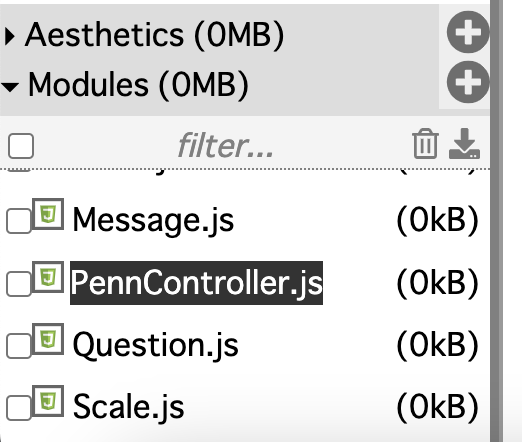Image resolution: width=522 pixels, height=442 pixels.
Task: Tick the checkbox beside Message.js
Action: pyautogui.click(x=19, y=221)
